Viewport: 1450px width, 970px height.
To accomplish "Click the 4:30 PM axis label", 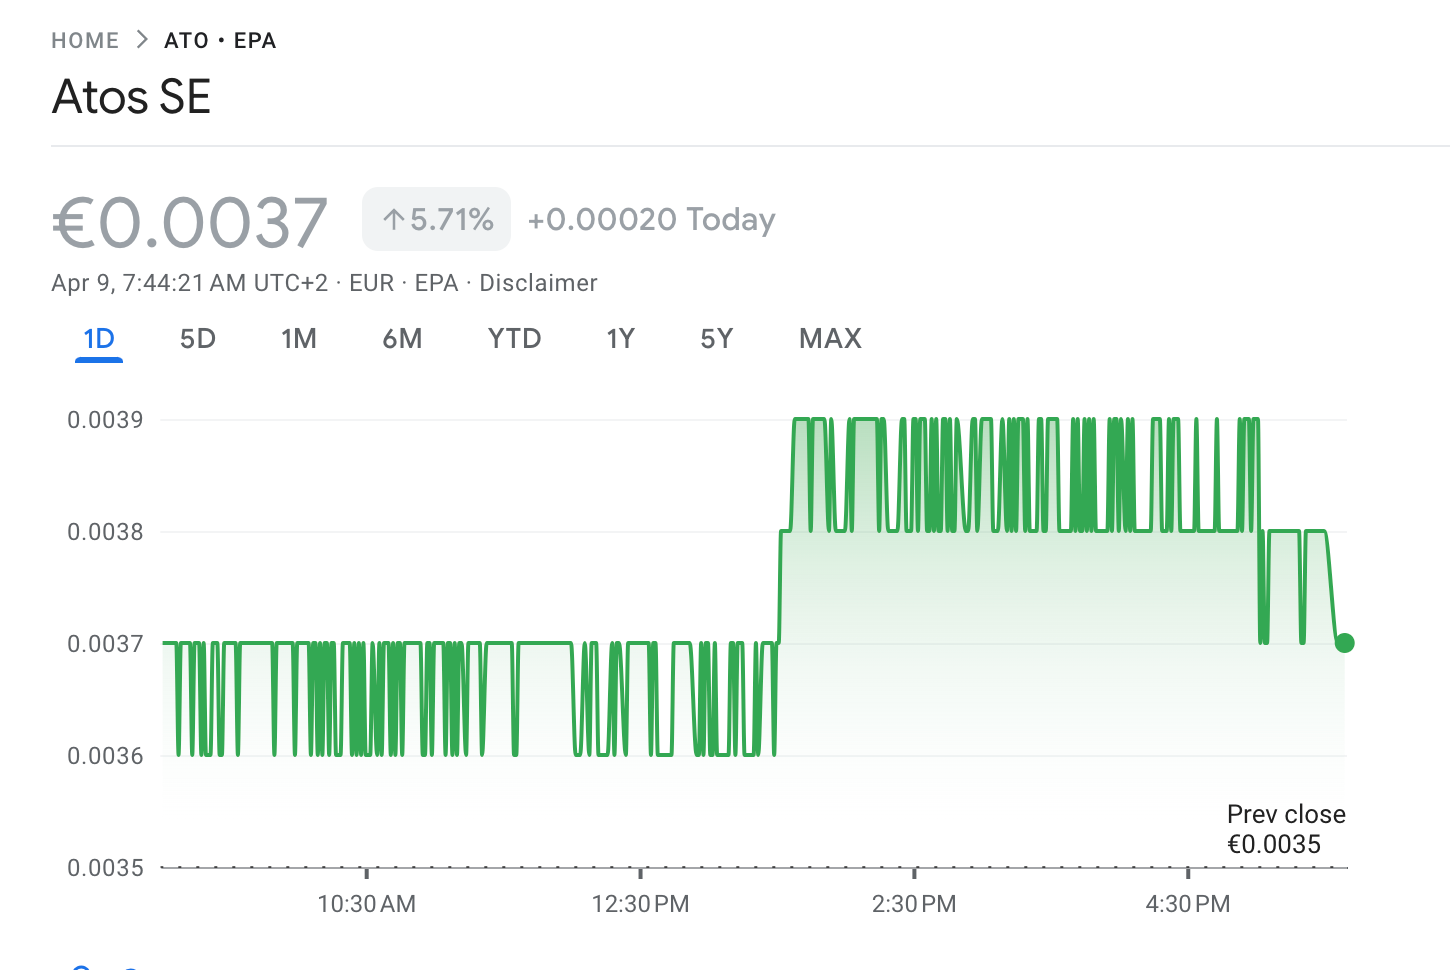I will pos(1188,904).
